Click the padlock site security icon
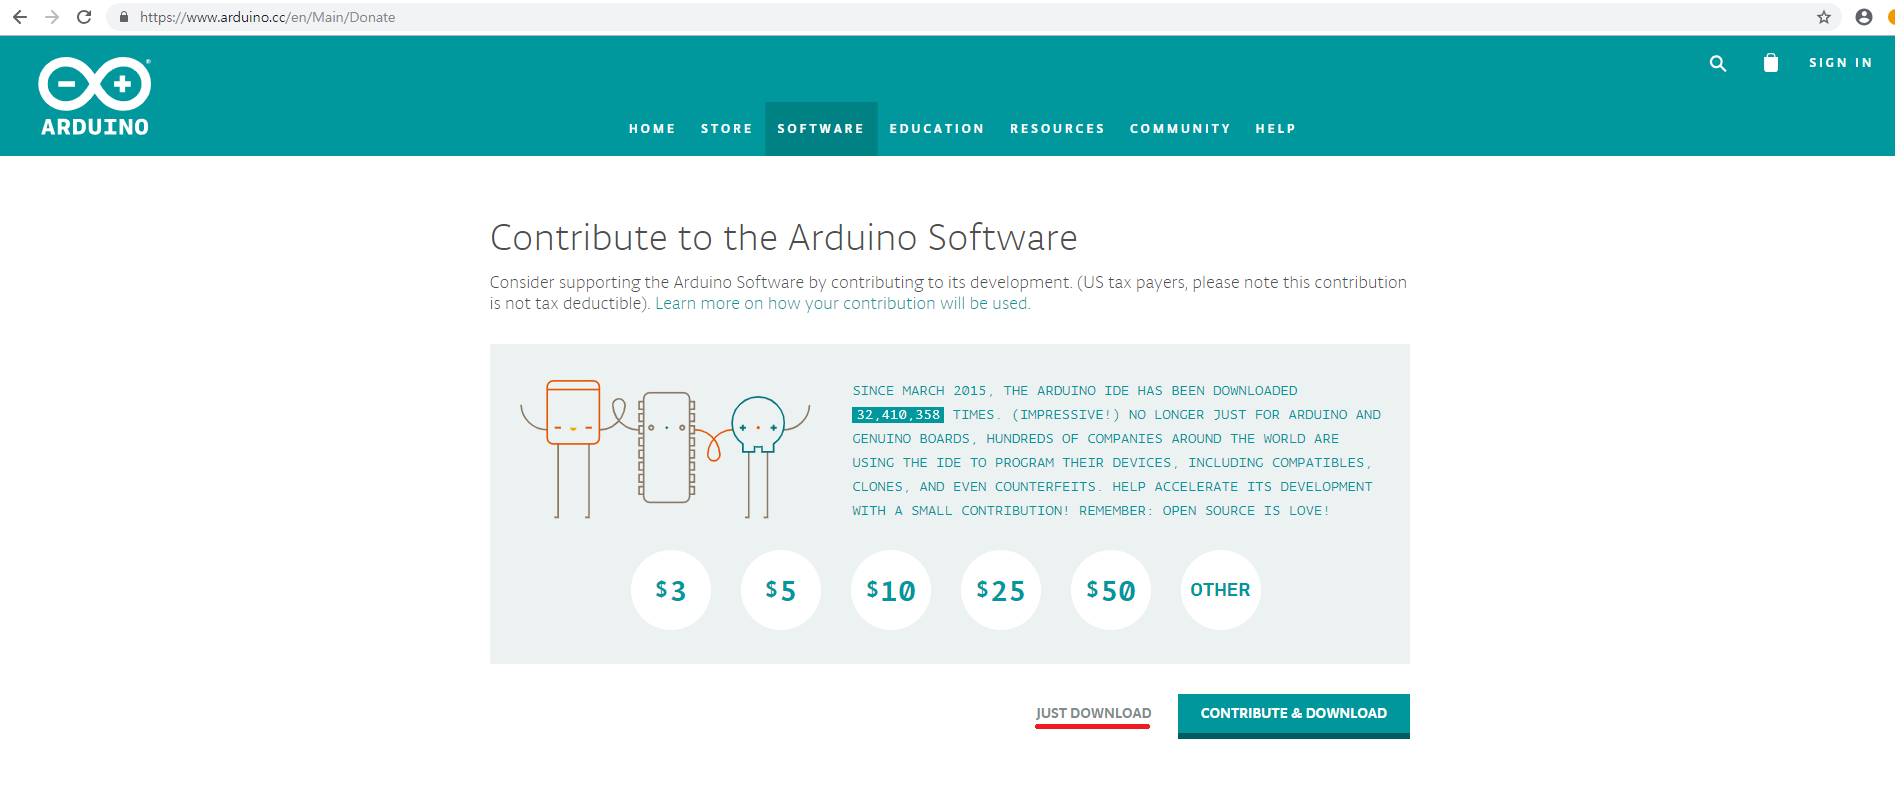Image resolution: width=1895 pixels, height=810 pixels. click(124, 17)
